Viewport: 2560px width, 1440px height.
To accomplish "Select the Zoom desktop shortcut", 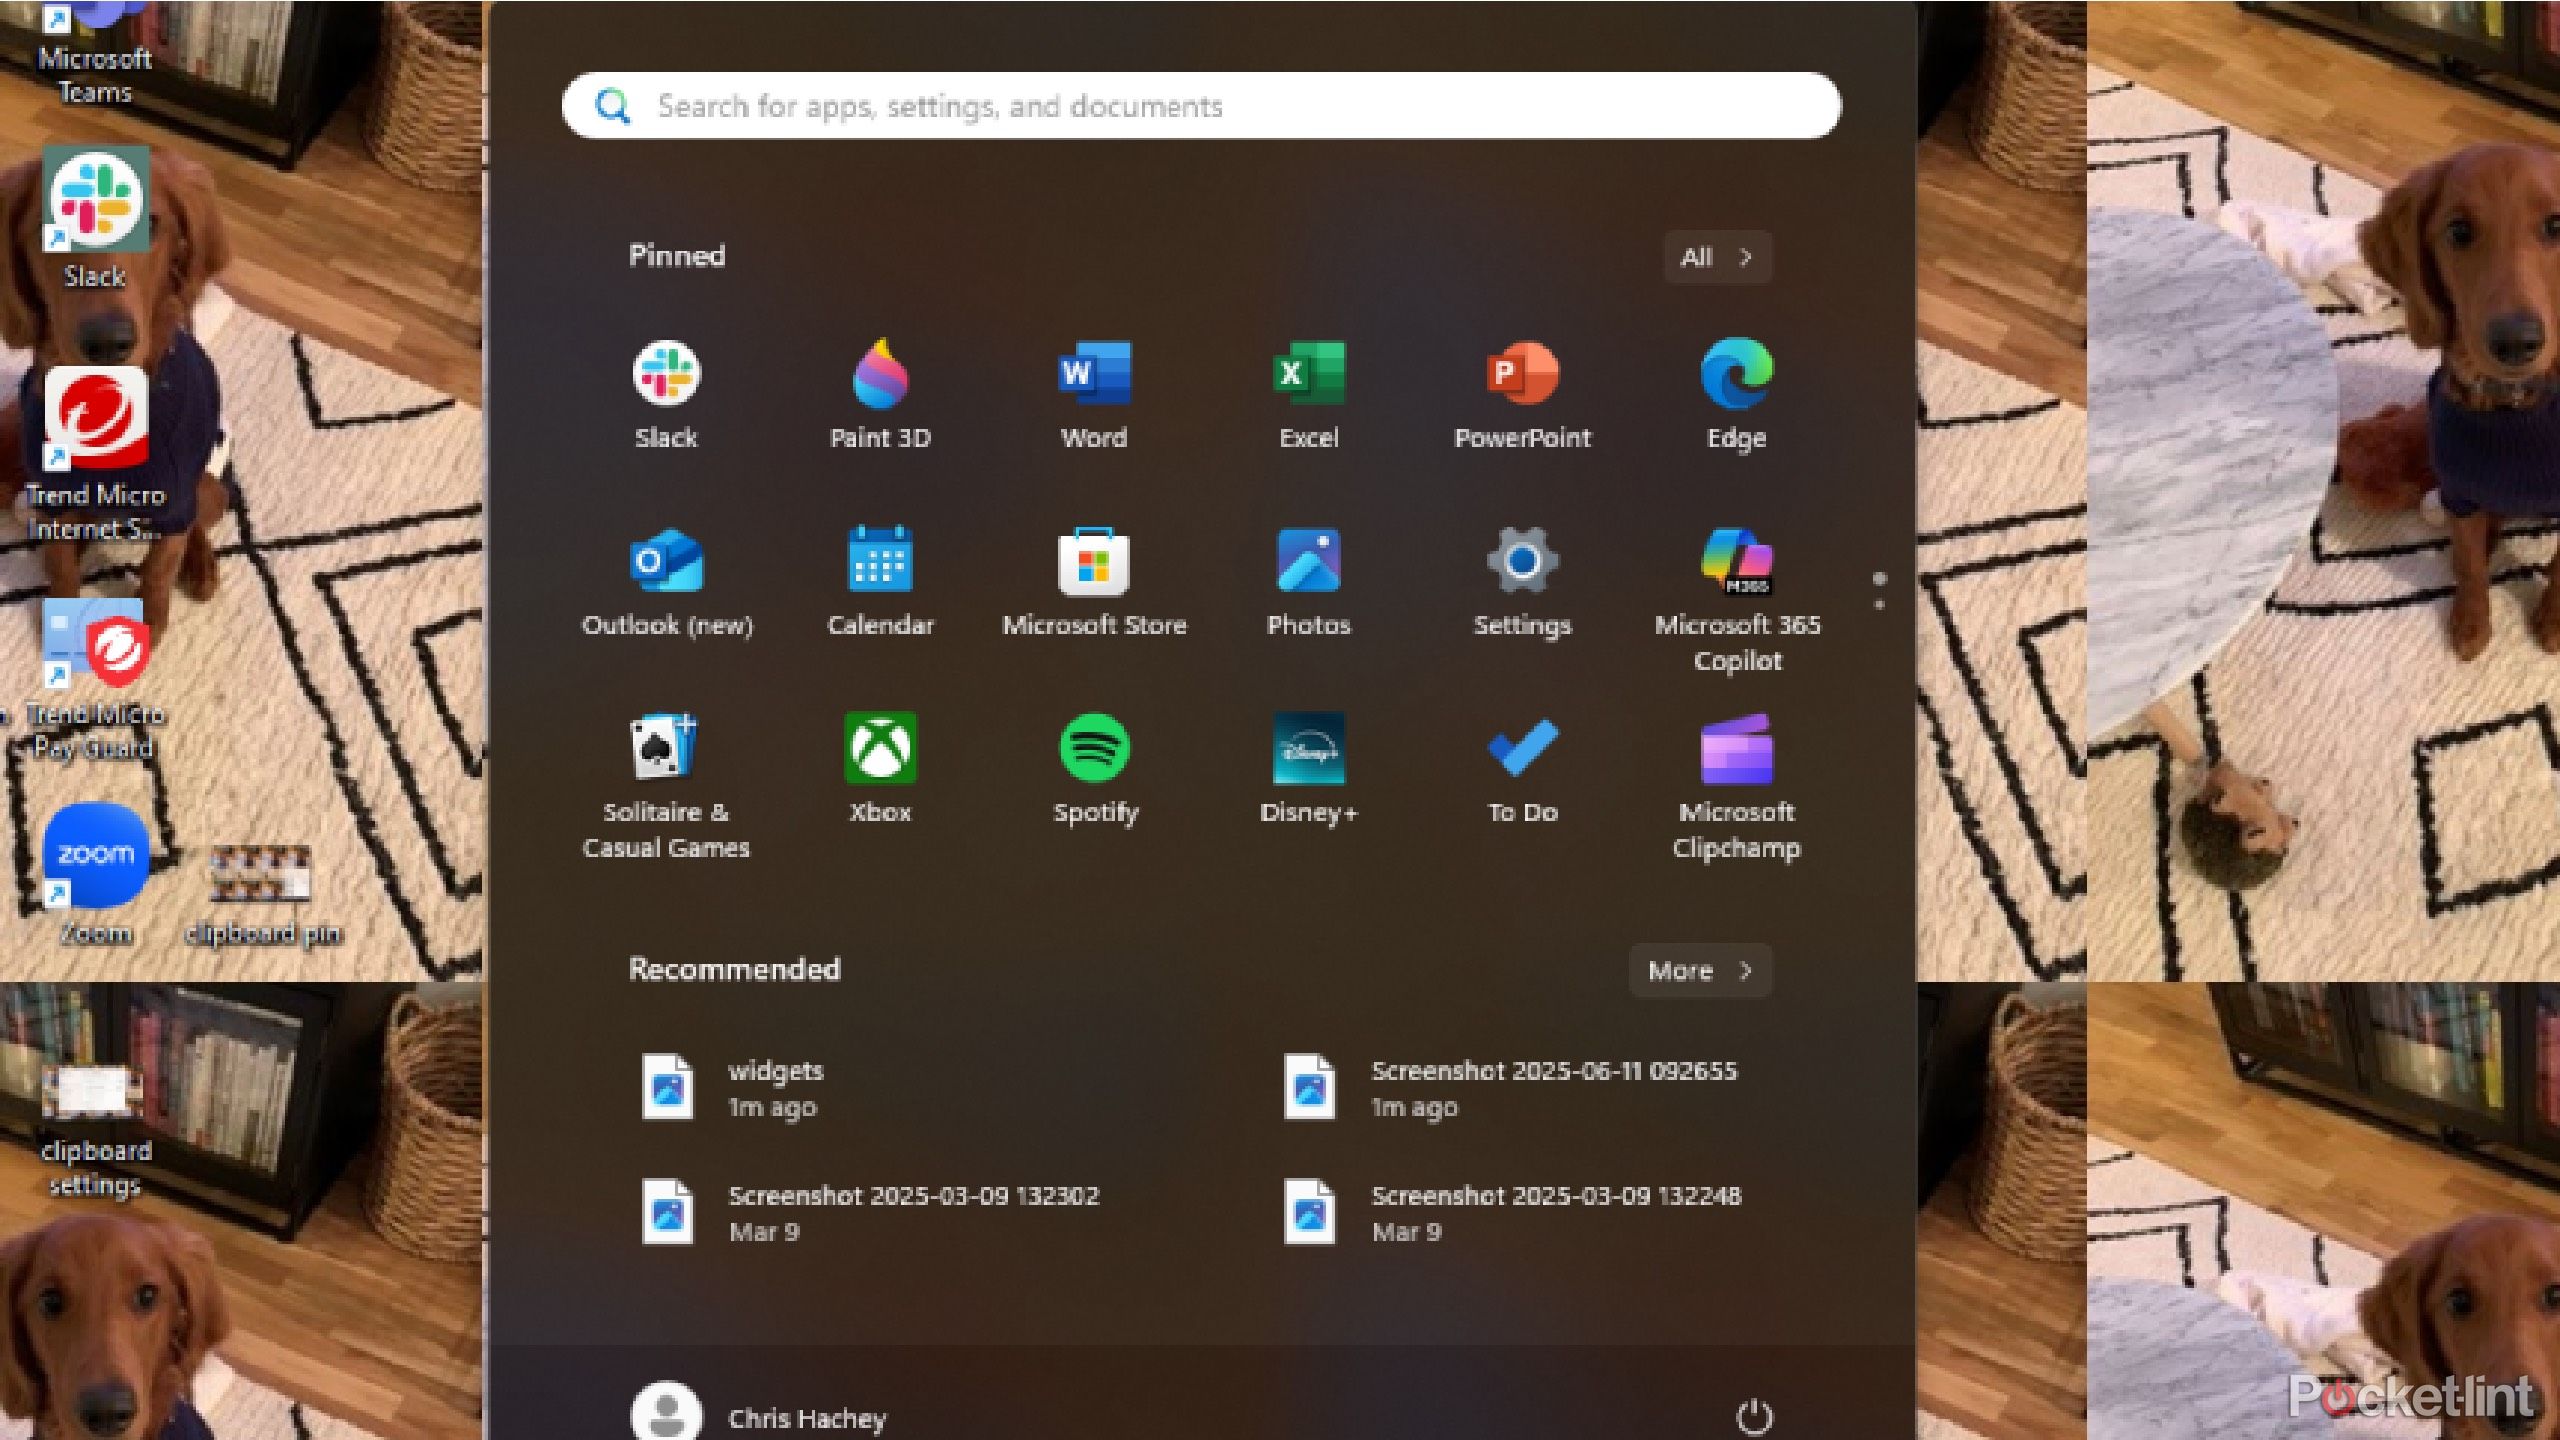I will click(x=96, y=876).
